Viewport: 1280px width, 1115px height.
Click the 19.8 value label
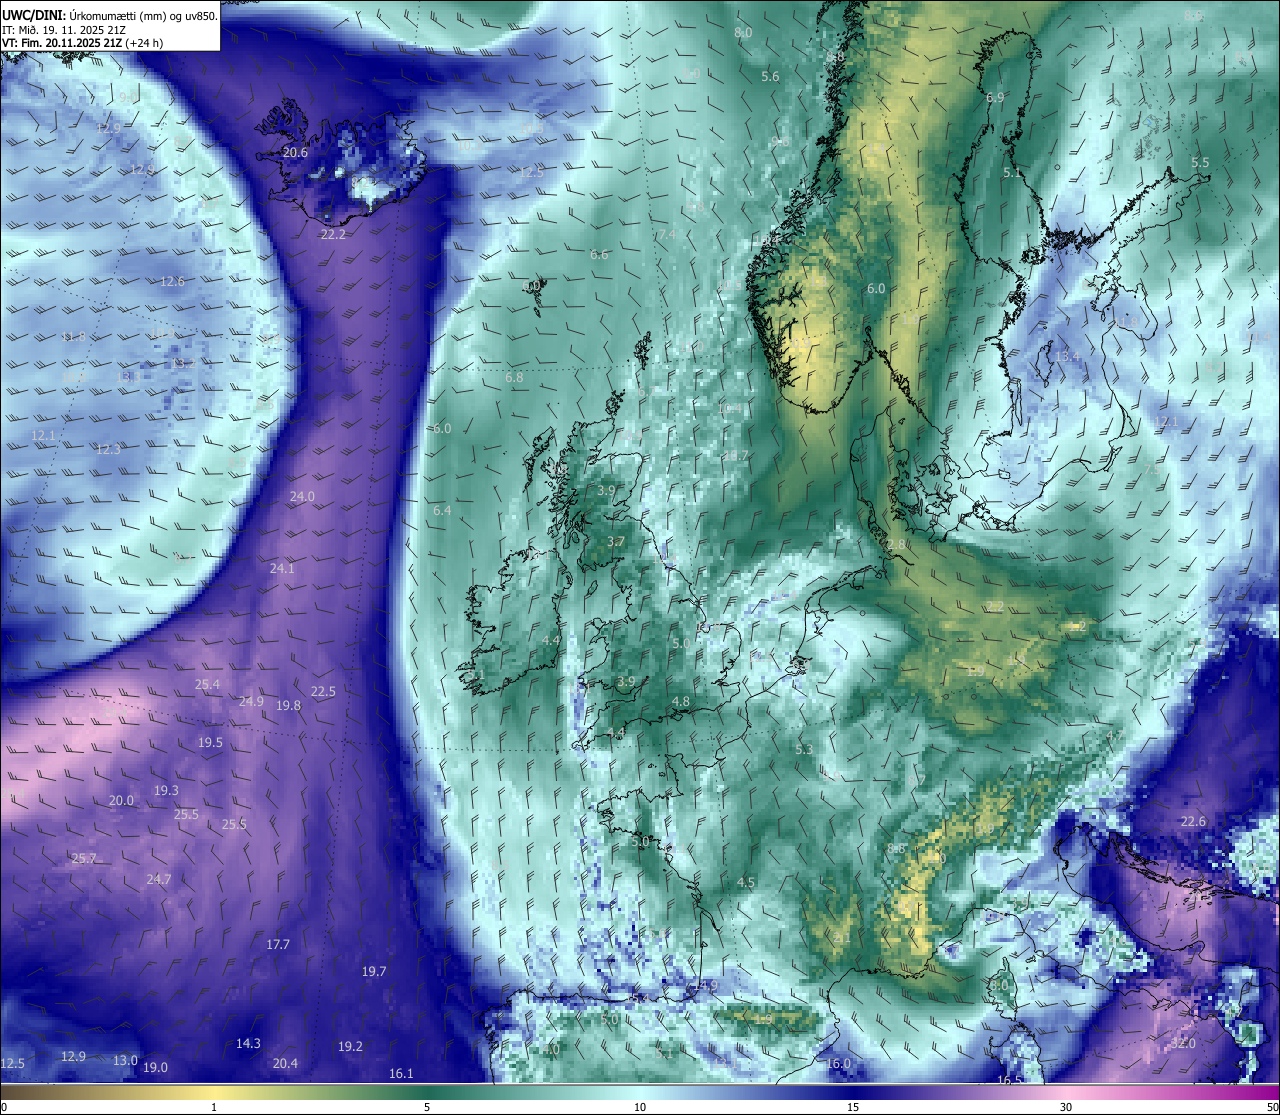[288, 705]
